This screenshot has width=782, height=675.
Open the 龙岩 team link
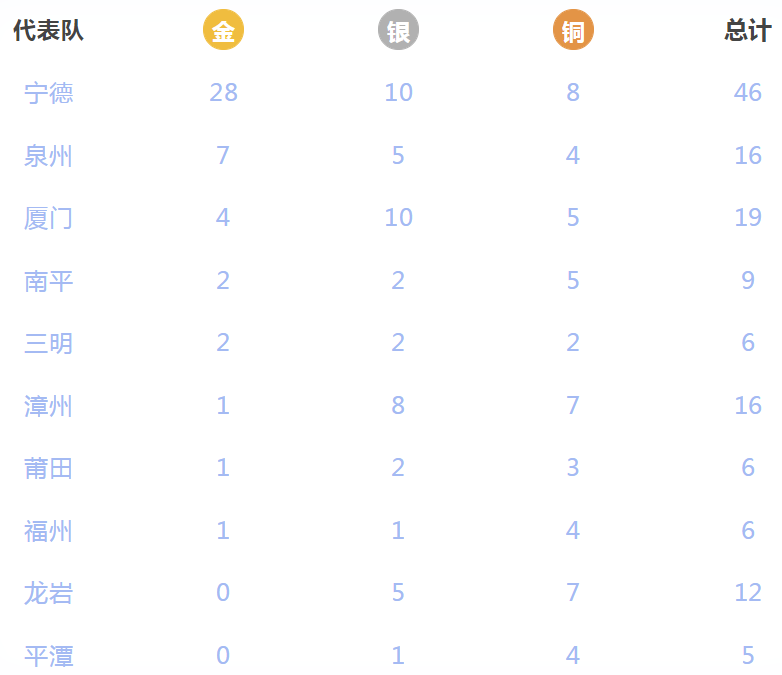[x=48, y=593]
